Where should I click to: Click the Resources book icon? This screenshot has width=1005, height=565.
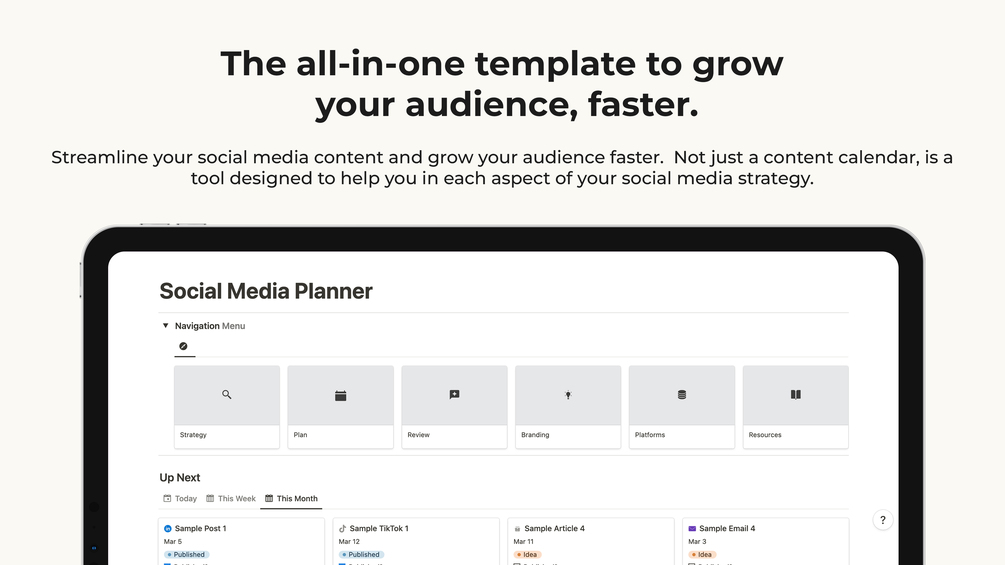coord(796,395)
